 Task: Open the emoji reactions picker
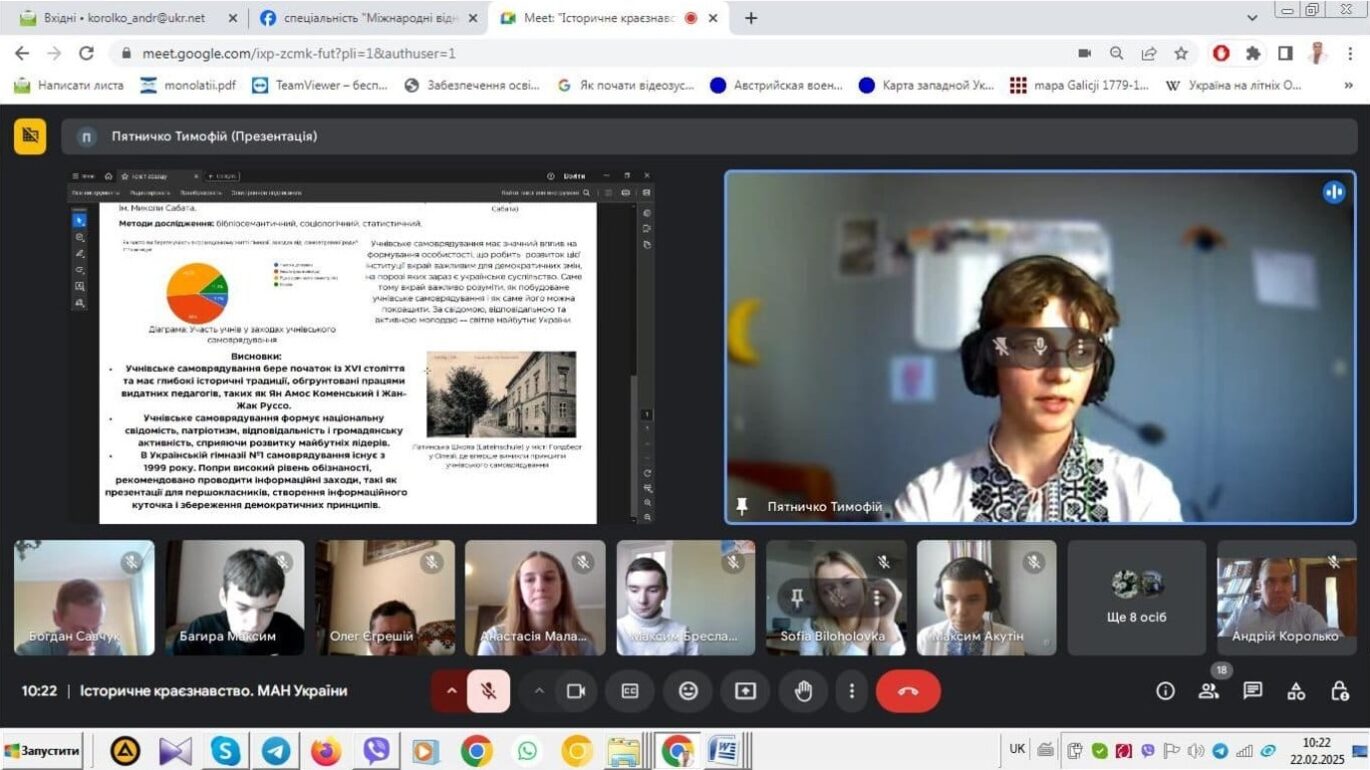[x=688, y=691]
